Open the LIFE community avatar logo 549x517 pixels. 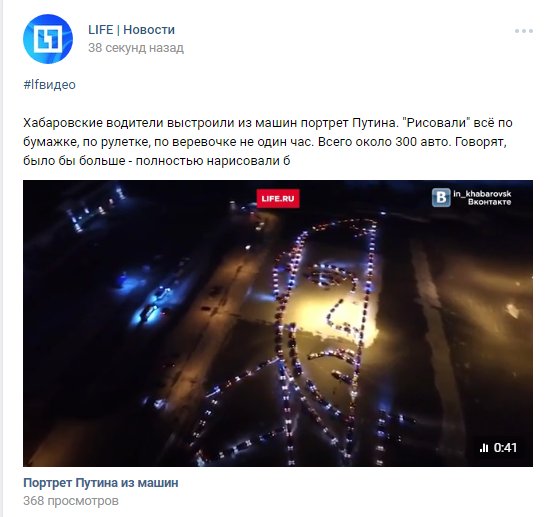point(48,39)
